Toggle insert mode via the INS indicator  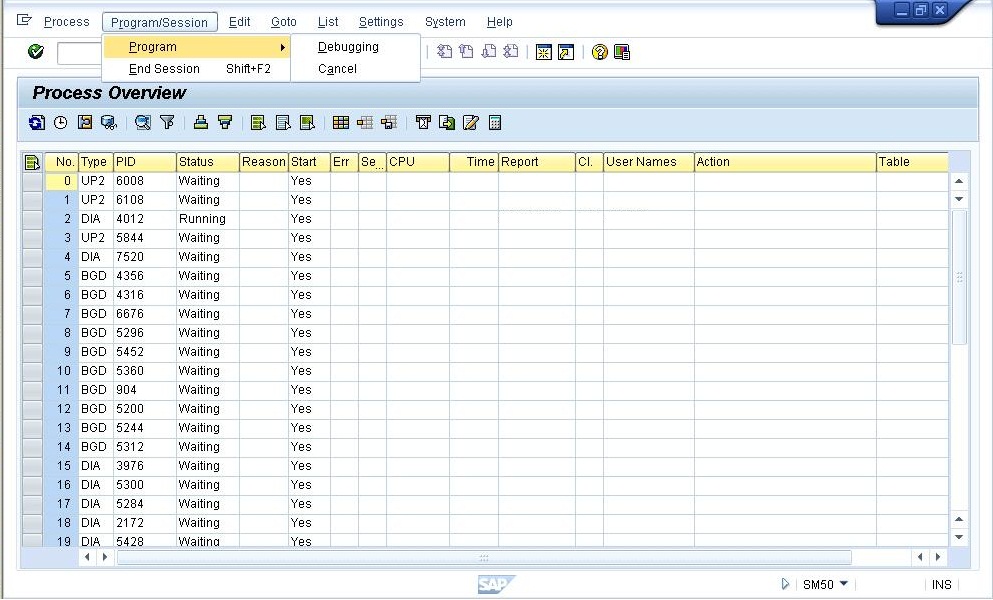click(x=941, y=584)
